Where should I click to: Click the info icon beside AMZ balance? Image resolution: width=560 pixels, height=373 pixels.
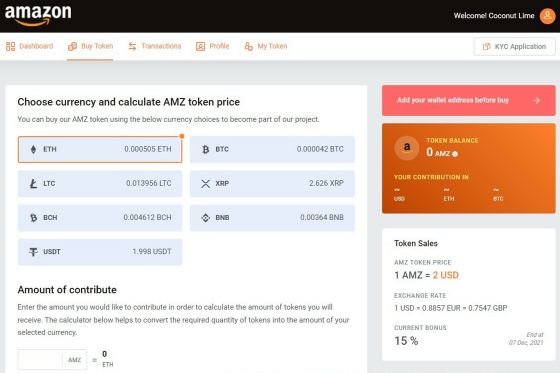click(x=455, y=154)
